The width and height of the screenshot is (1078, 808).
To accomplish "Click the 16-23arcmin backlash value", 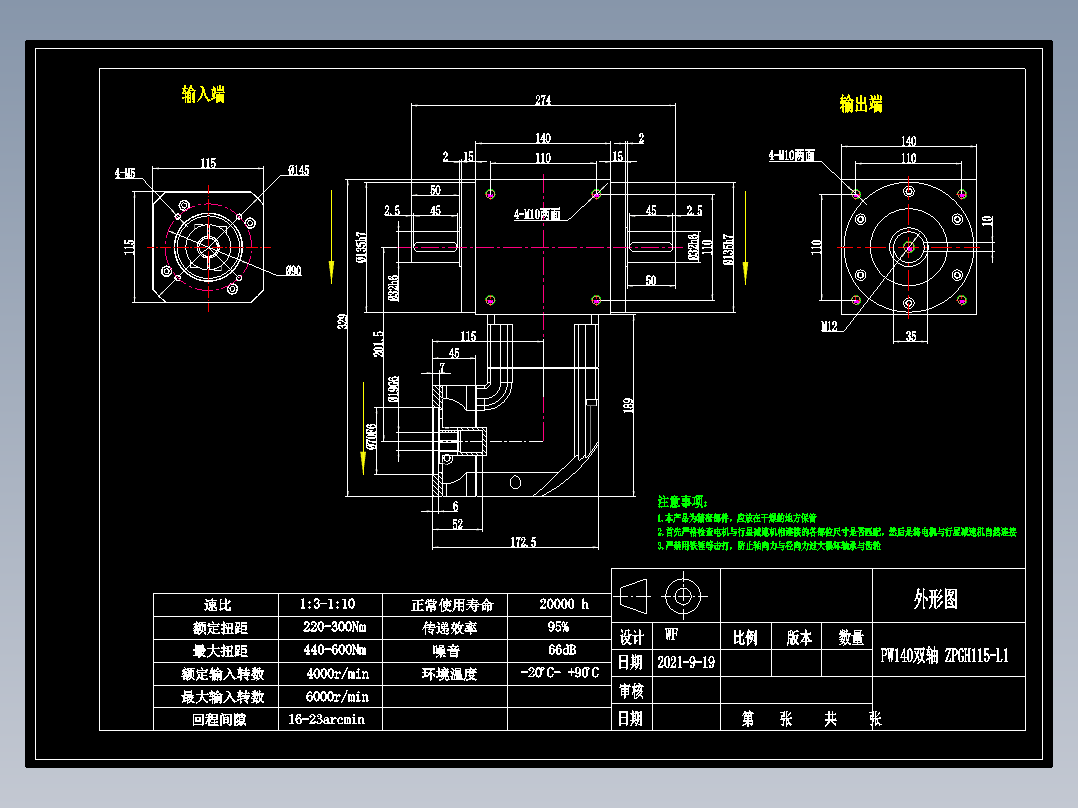I will coord(327,719).
